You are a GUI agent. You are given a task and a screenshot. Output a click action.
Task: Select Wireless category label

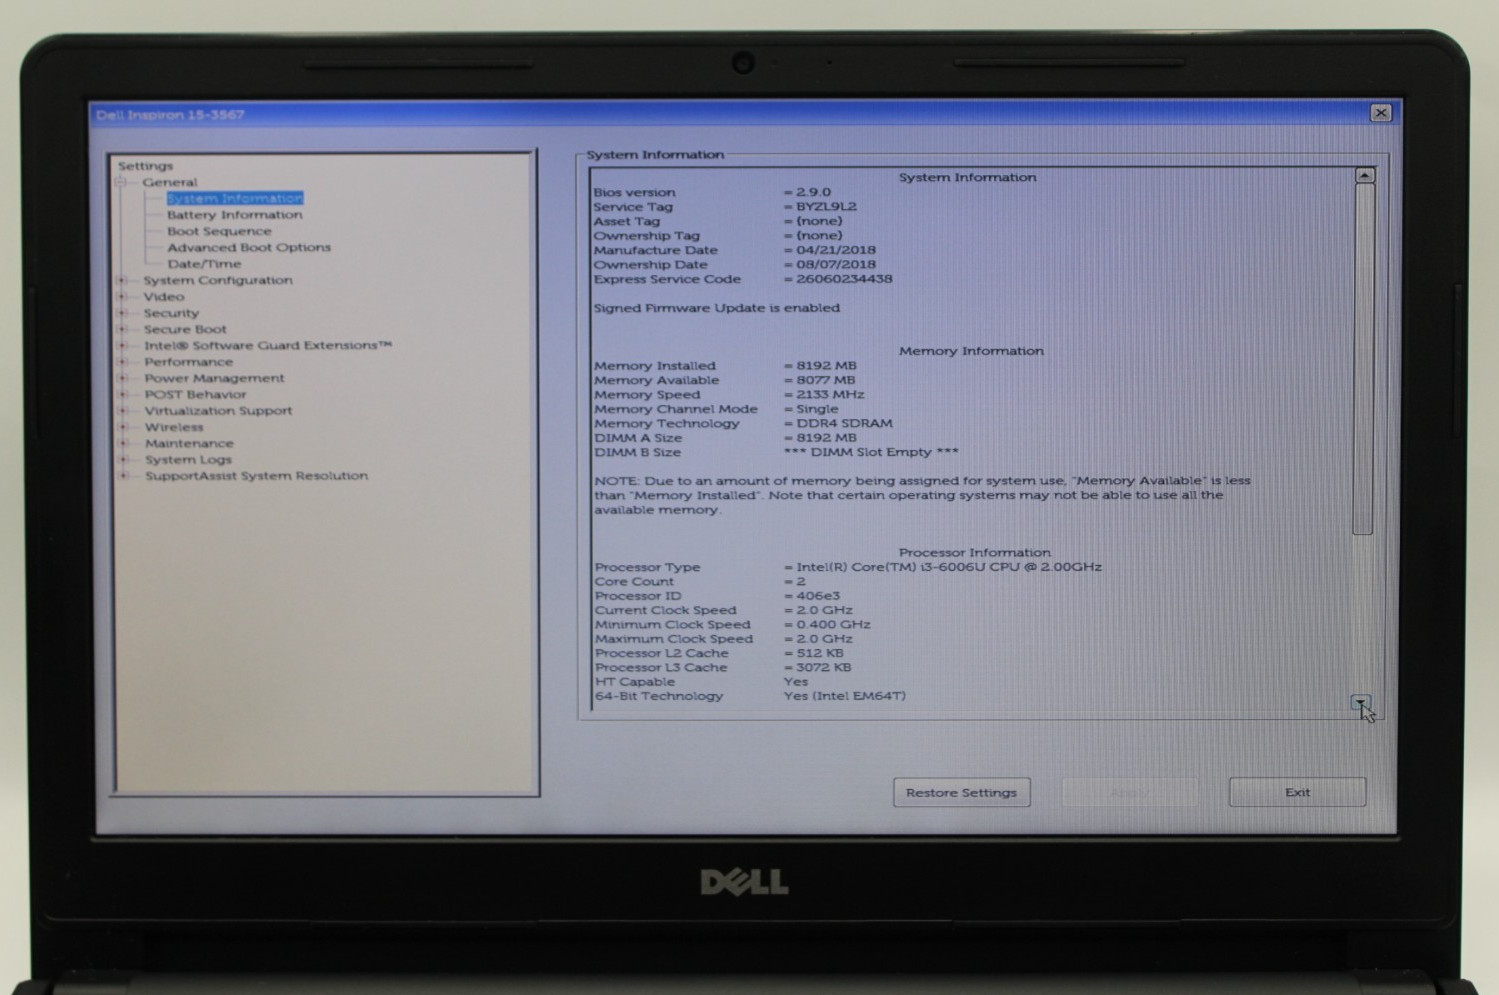(x=174, y=427)
